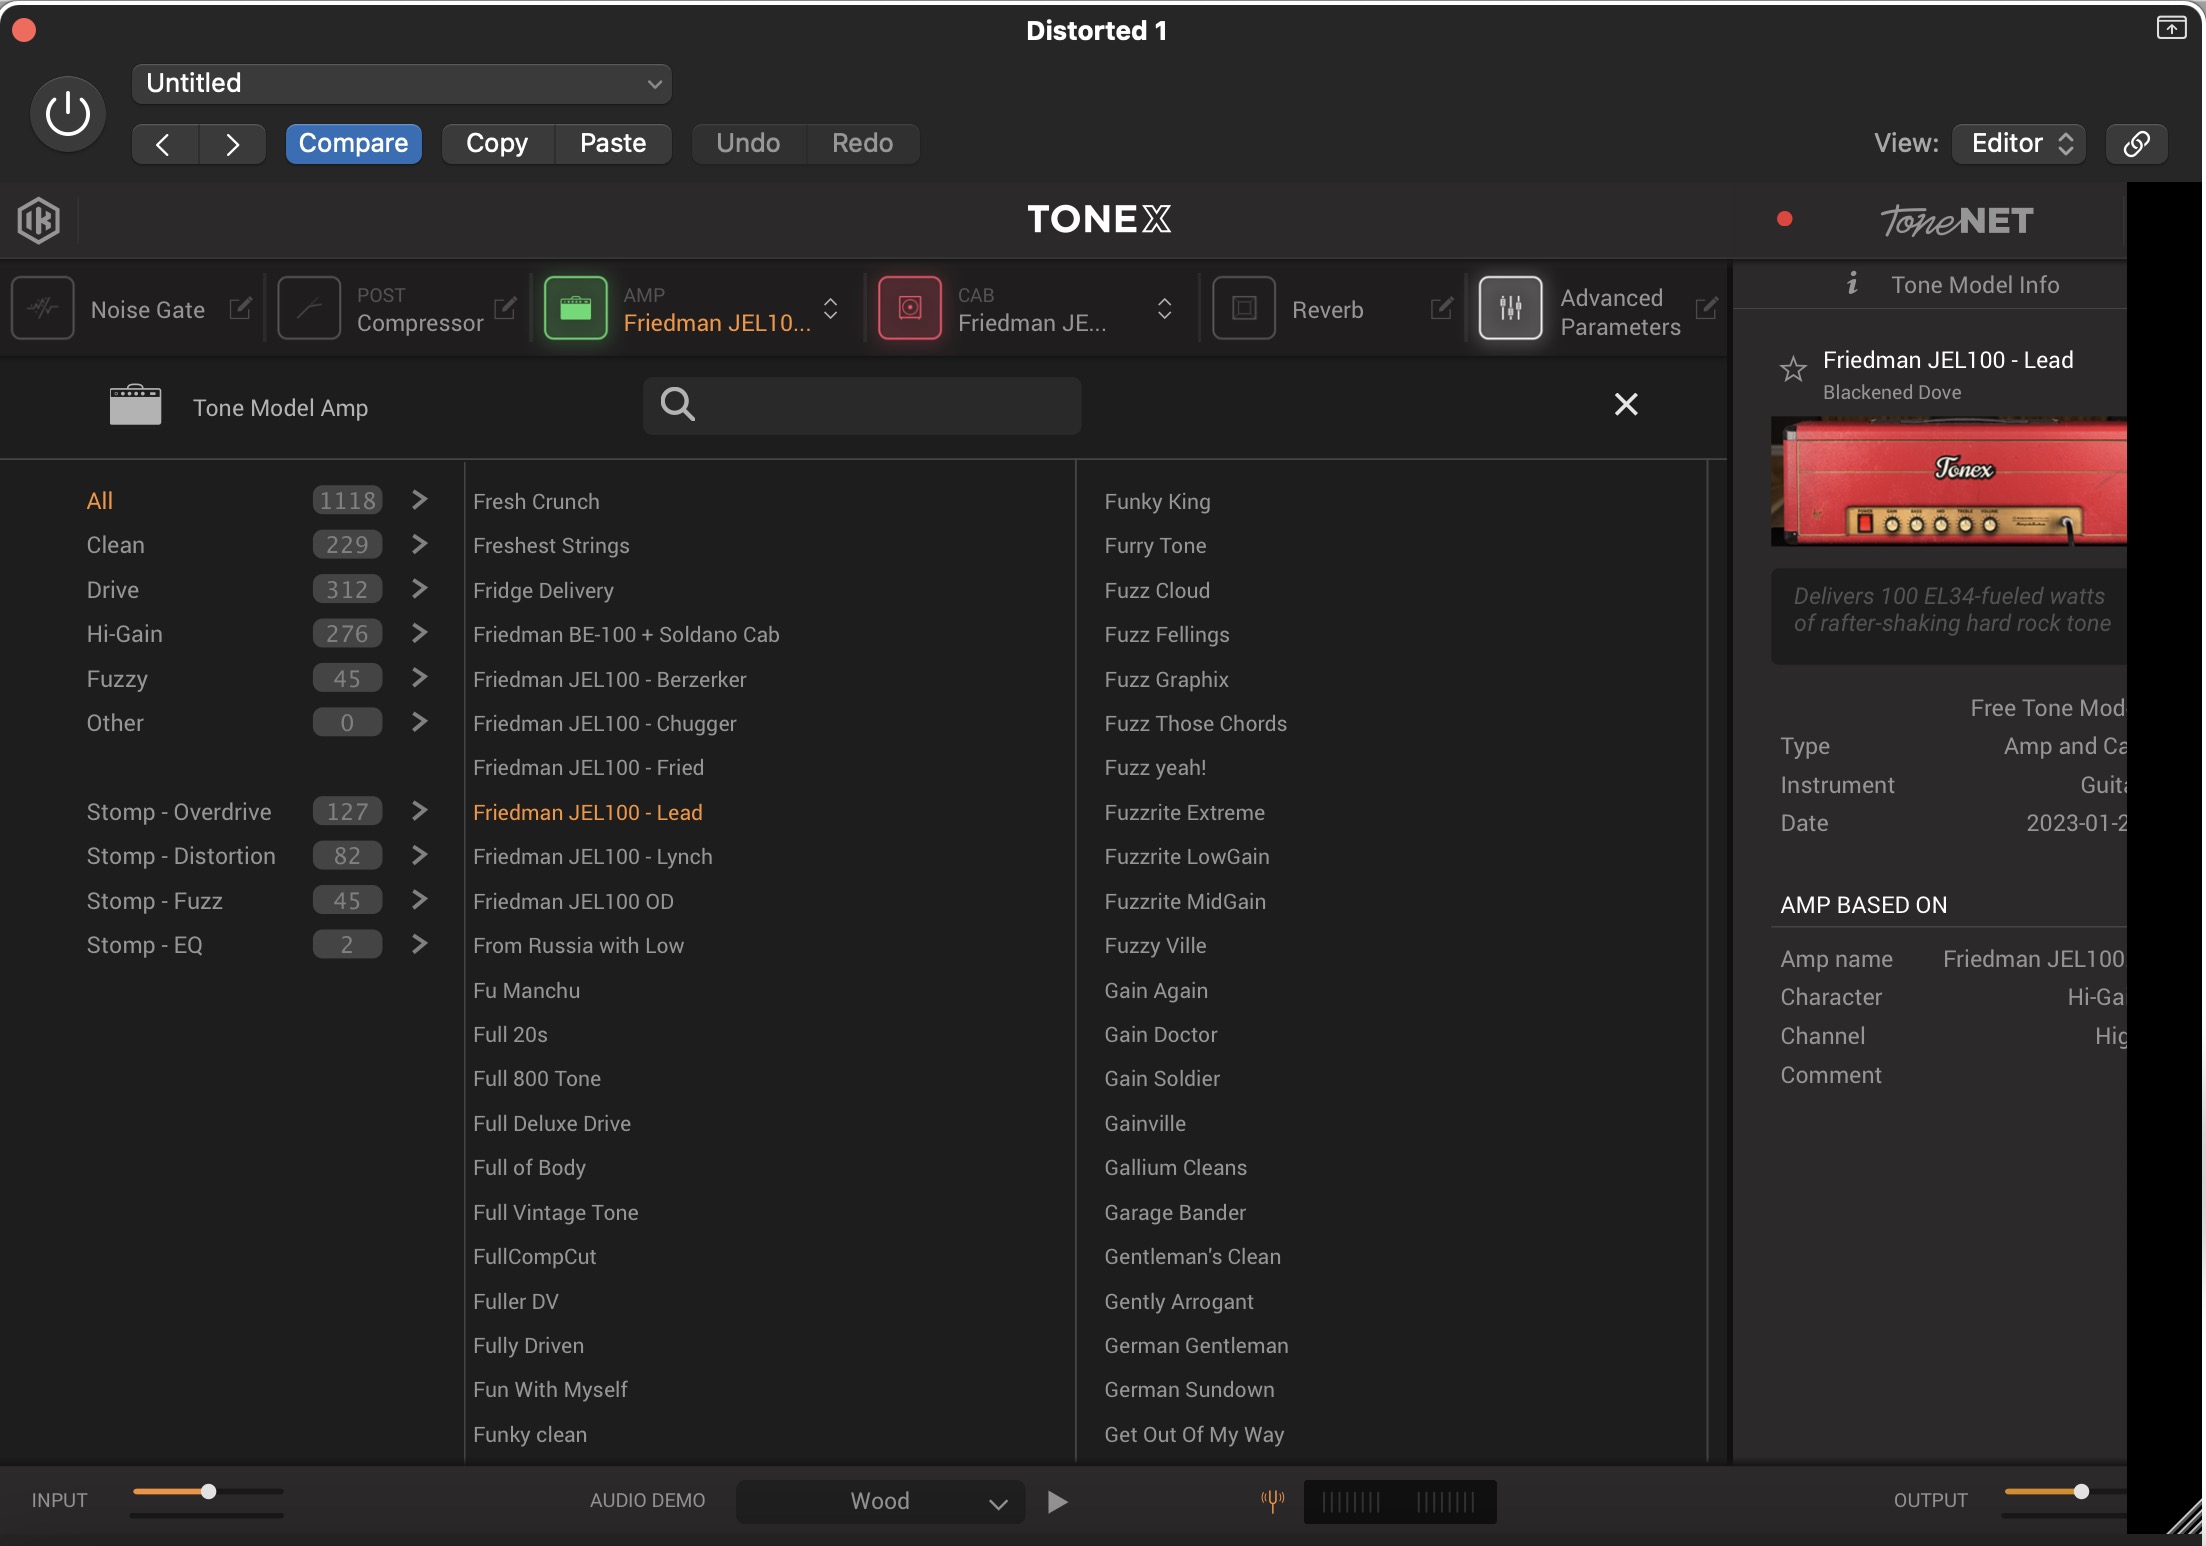Select From Russia with Low tone

coord(579,945)
